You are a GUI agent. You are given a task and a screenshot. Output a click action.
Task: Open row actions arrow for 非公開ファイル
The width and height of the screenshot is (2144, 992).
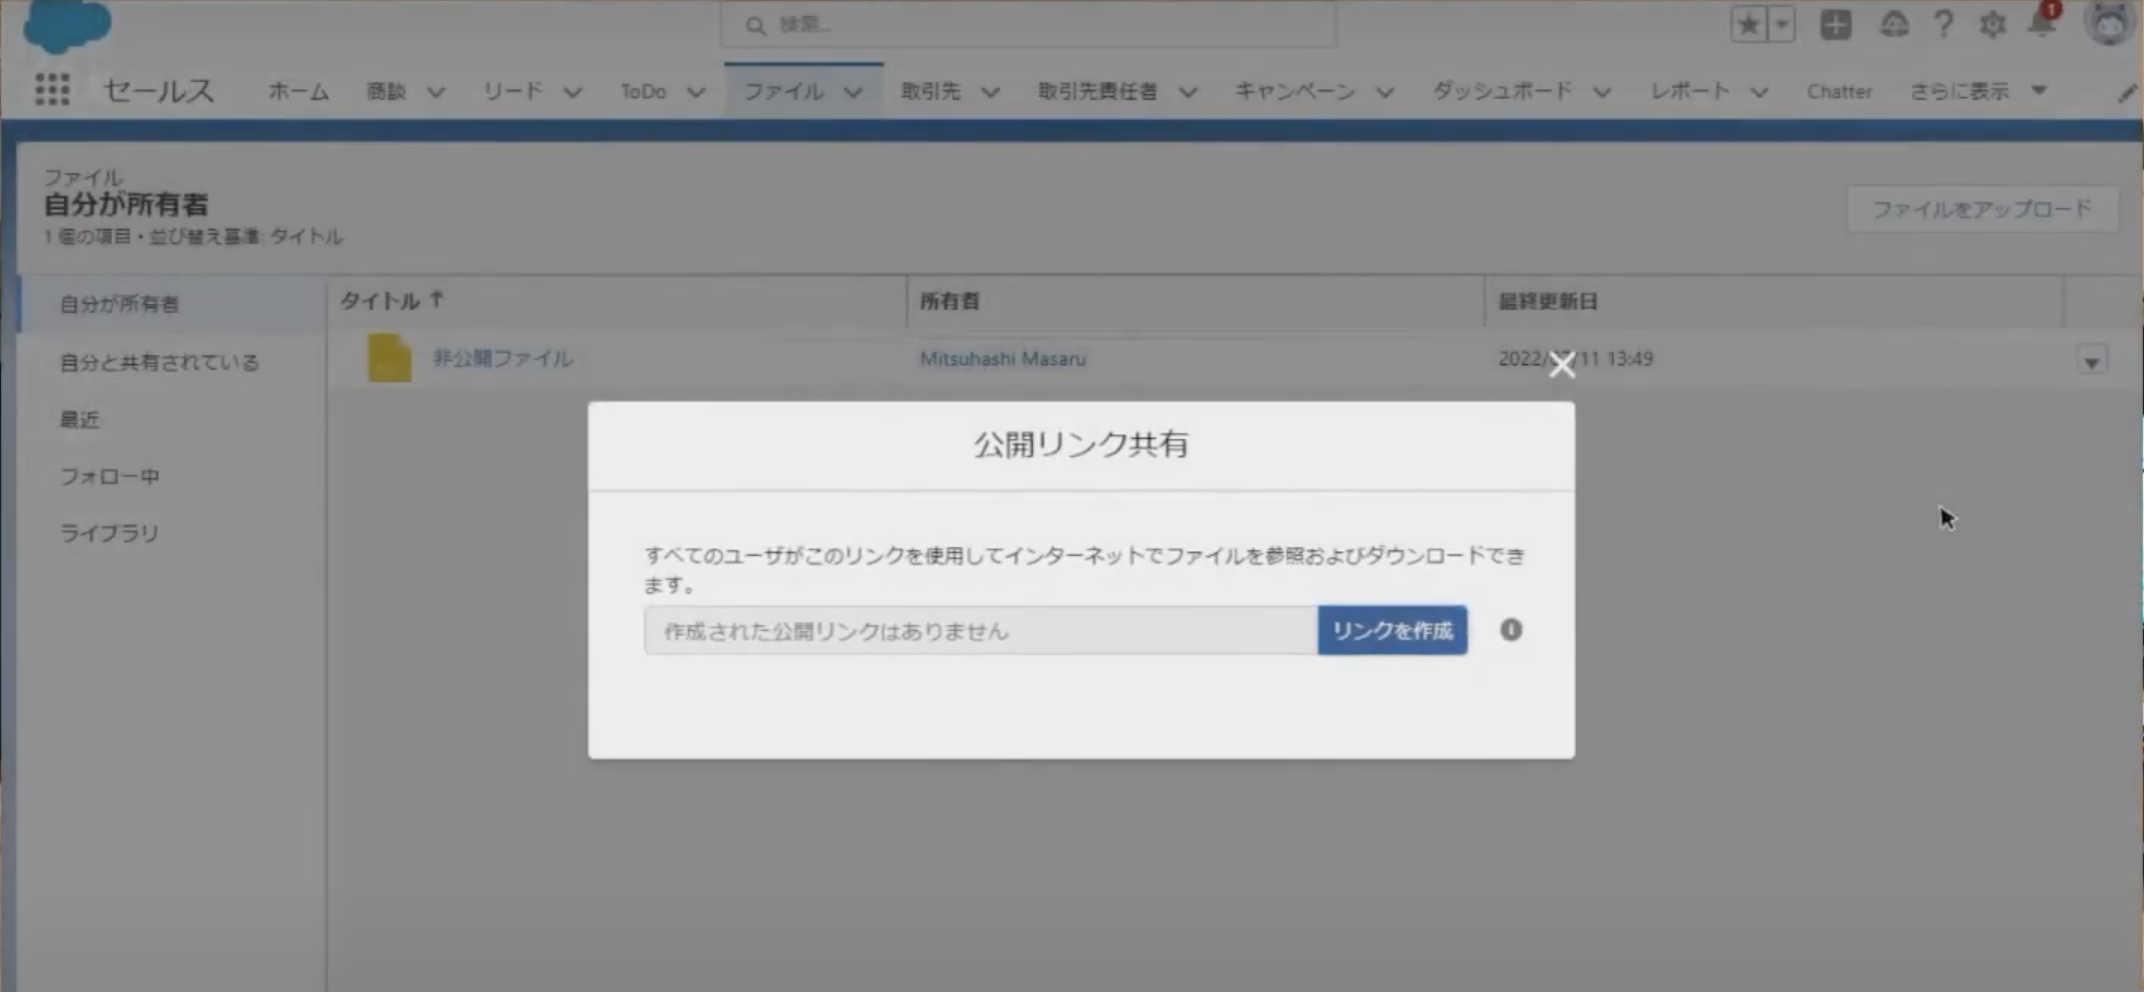[x=2091, y=361]
